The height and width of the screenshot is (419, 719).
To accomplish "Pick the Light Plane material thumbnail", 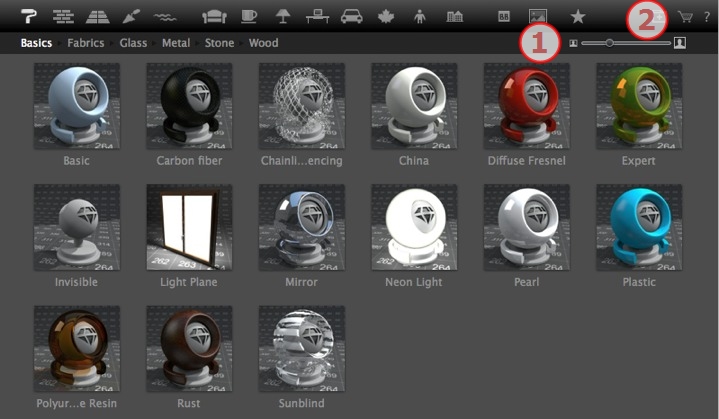I will coord(189,228).
